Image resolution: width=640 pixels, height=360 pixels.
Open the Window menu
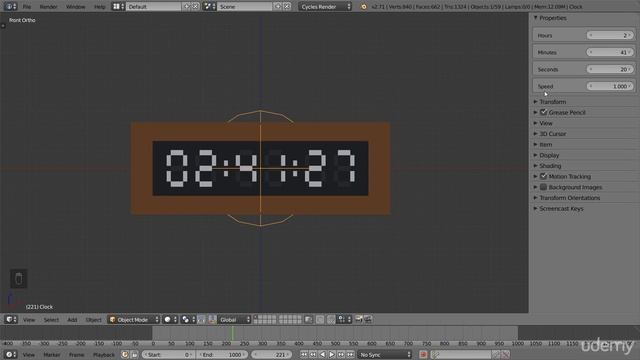pyautogui.click(x=76, y=7)
